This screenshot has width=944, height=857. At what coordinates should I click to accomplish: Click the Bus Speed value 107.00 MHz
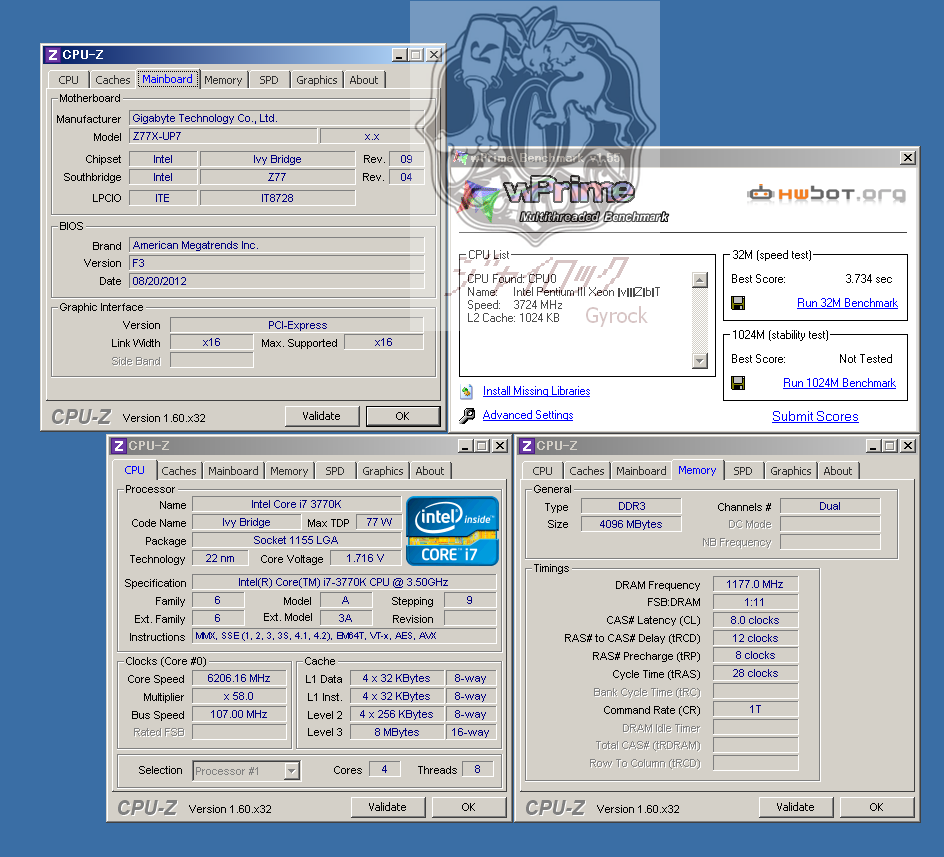(x=239, y=714)
